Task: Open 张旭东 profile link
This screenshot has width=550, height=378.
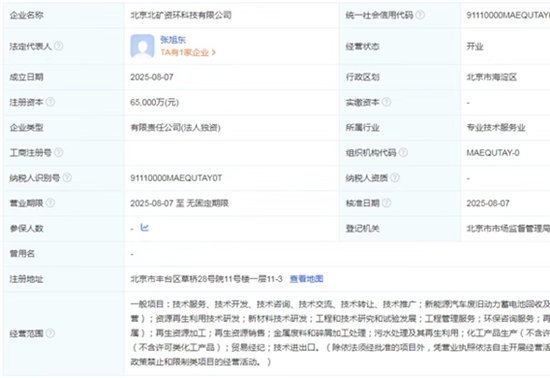Action: 173,40
